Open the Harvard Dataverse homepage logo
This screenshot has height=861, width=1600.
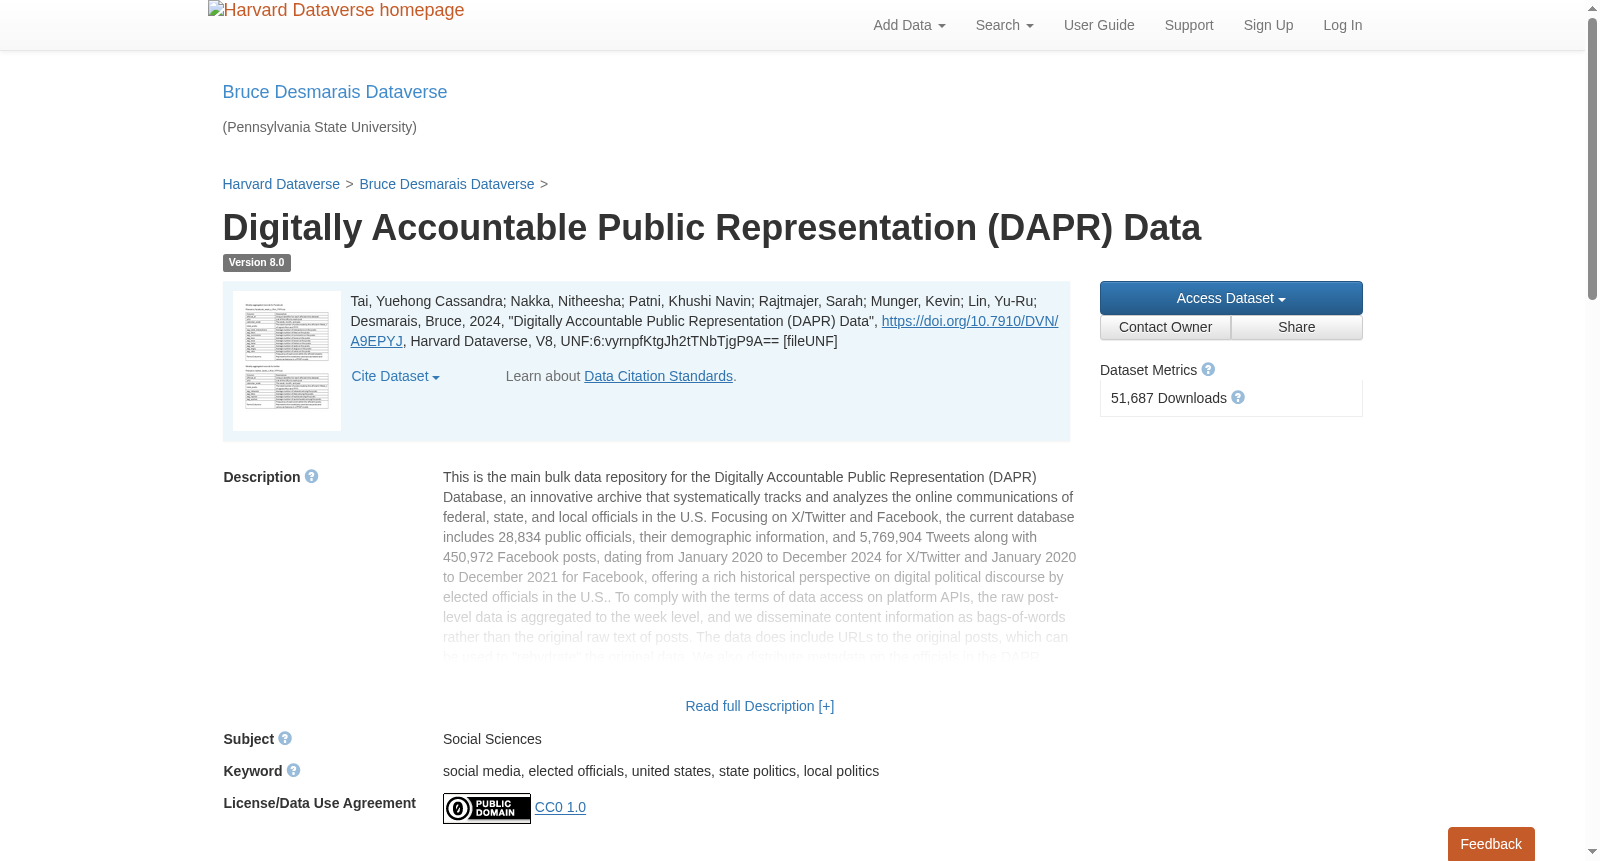336,11
